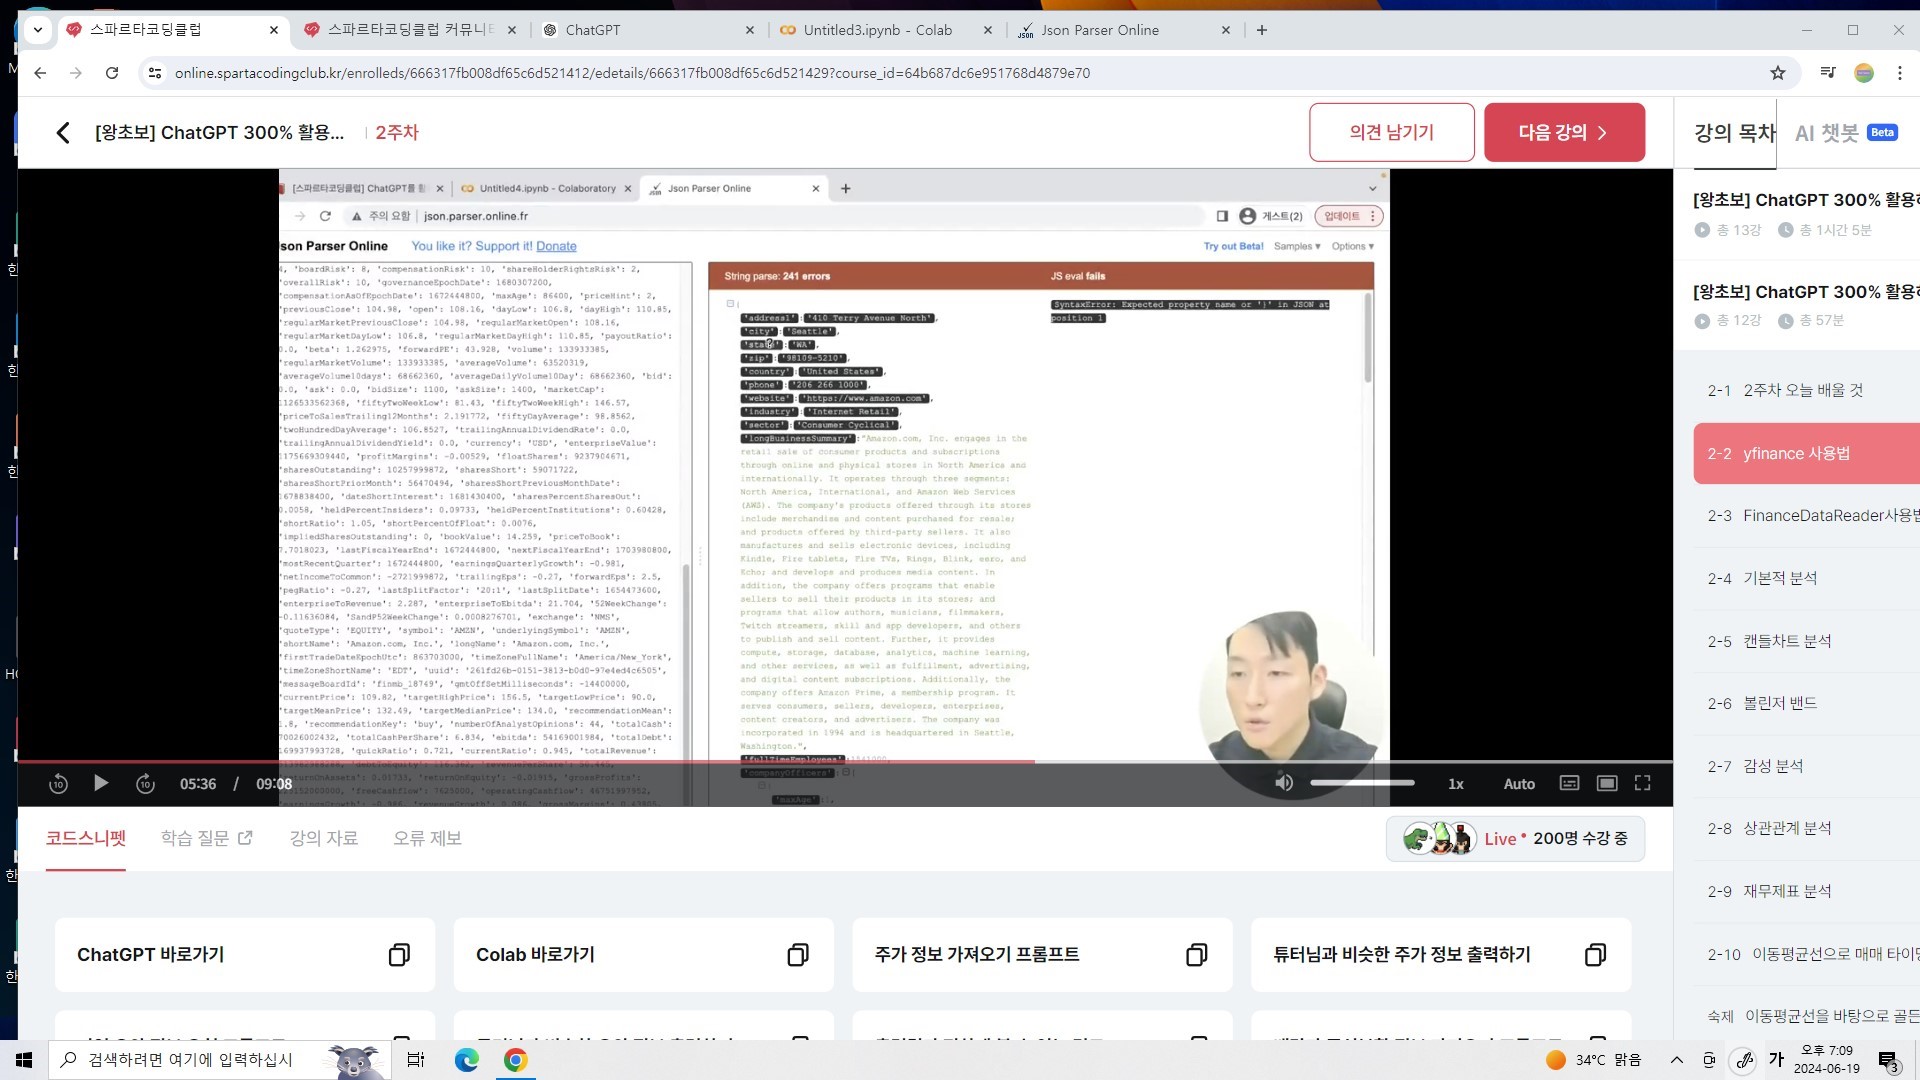The height and width of the screenshot is (1080, 1920).
Task: Open lecture 2-4 기본적 분석
Action: 1806,579
